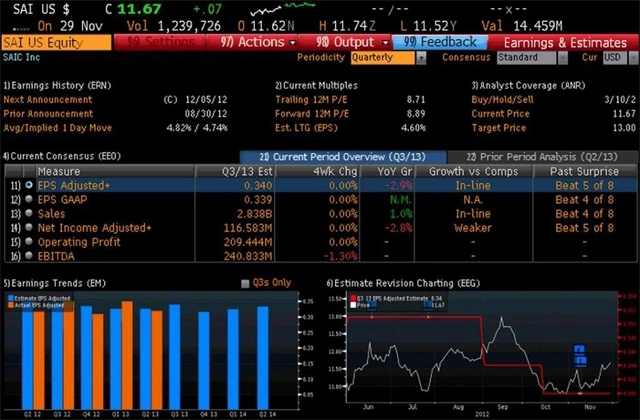The height and width of the screenshot is (420, 640).
Task: Open the Cur USD currency dropdown
Action: pyautogui.click(x=617, y=58)
